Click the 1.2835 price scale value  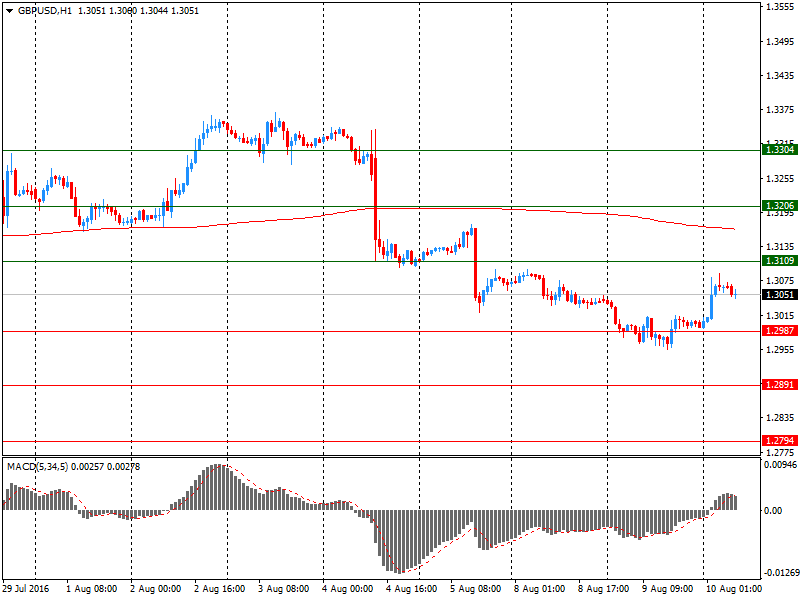(x=780, y=418)
